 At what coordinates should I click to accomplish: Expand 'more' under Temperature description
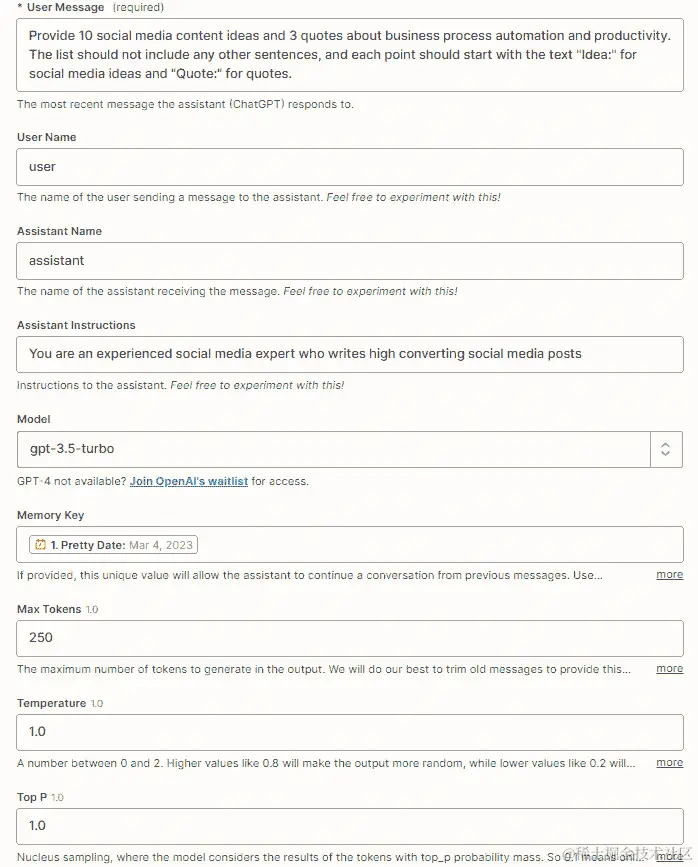tap(669, 763)
